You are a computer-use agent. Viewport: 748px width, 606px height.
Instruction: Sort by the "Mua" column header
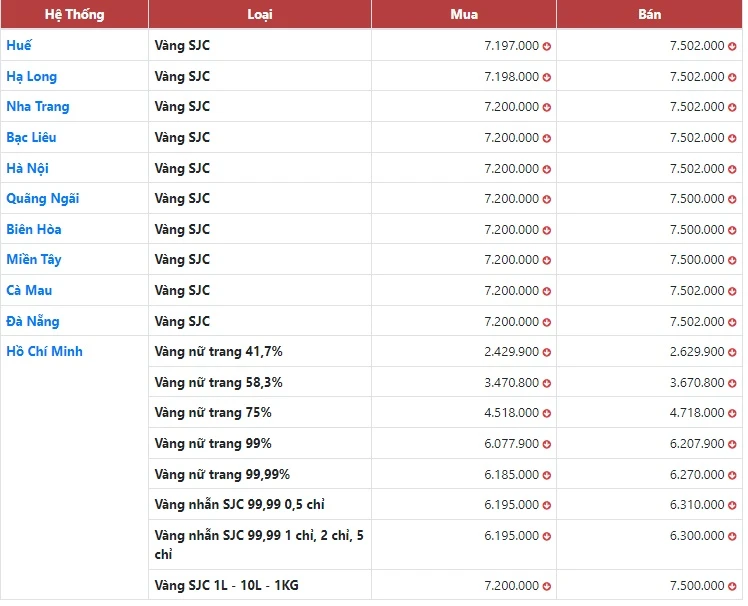[x=464, y=15]
